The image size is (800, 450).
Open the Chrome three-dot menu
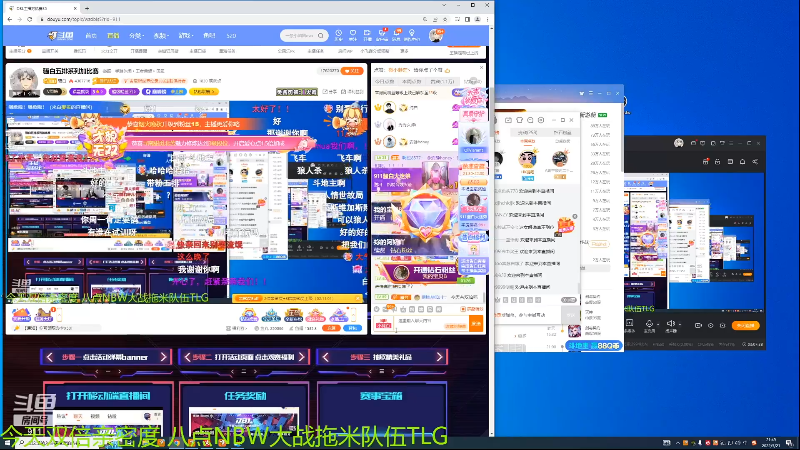tap(488, 19)
